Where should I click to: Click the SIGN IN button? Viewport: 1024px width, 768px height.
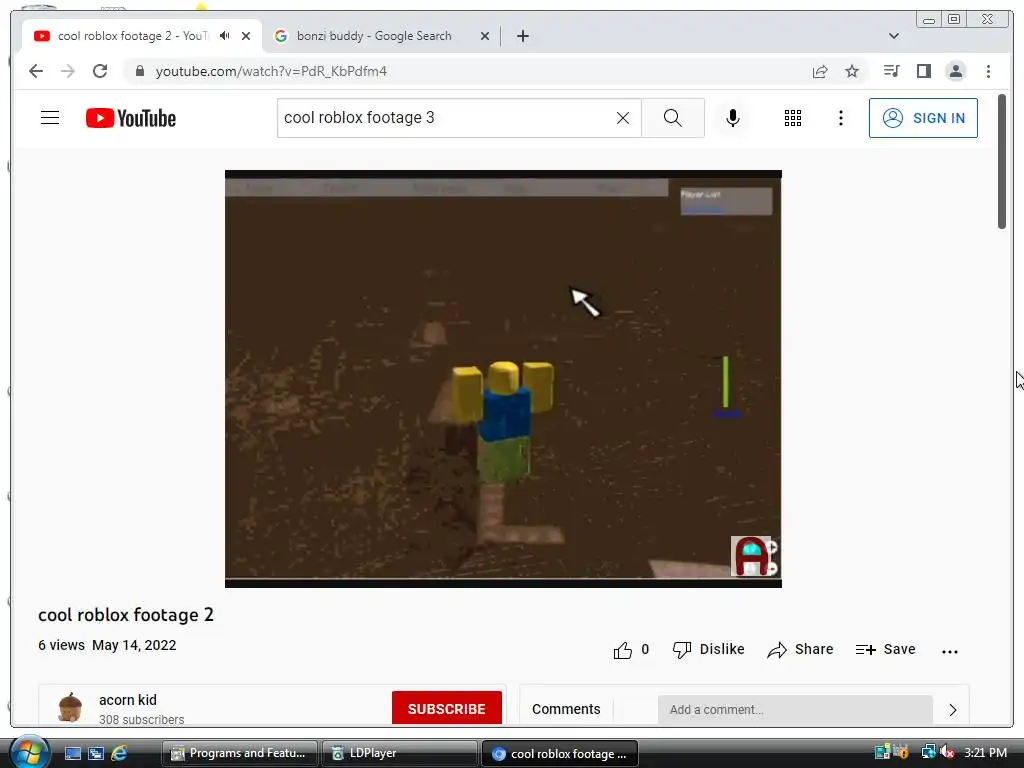923,118
